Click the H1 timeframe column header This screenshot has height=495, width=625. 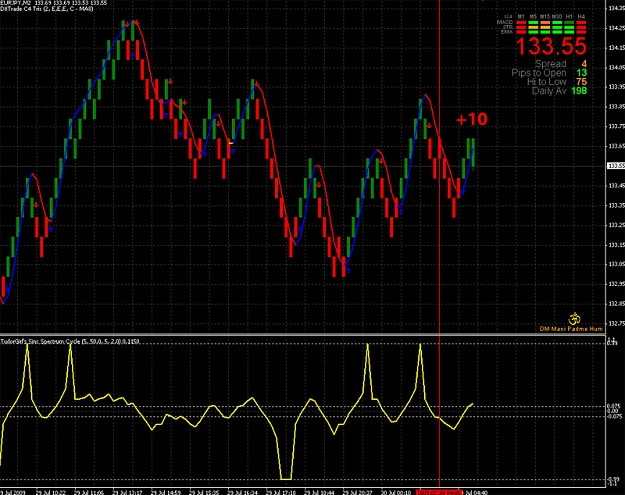[x=569, y=17]
